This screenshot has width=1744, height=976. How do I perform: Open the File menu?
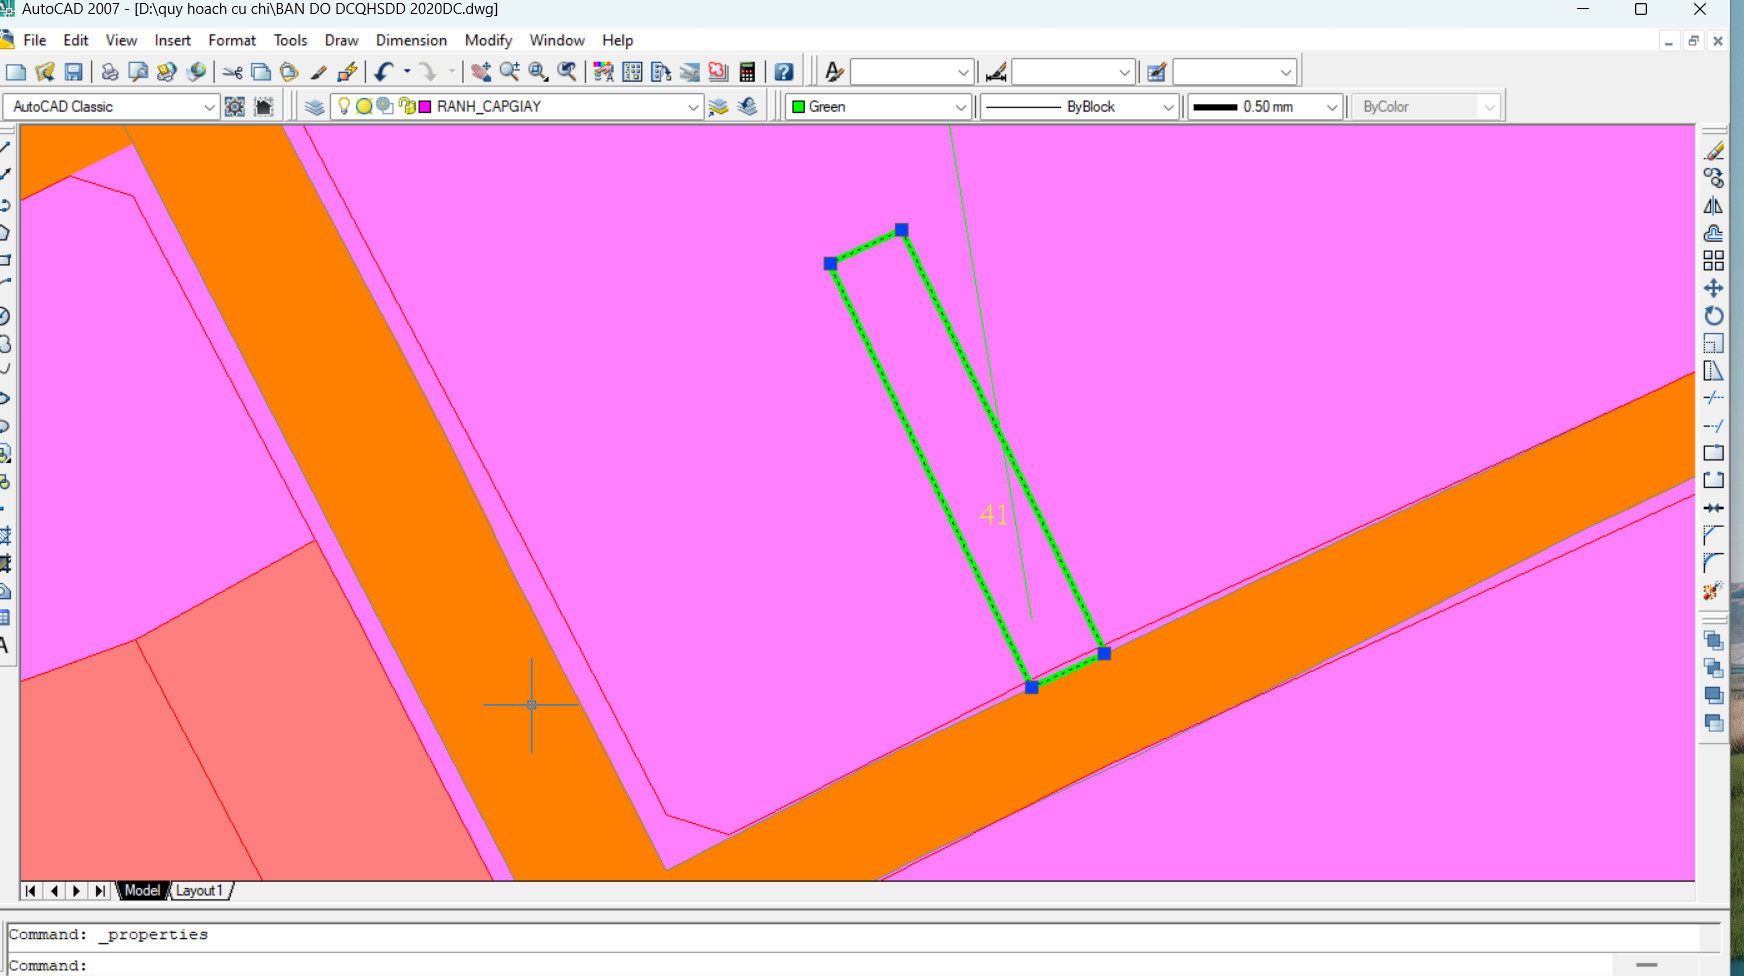(35, 40)
